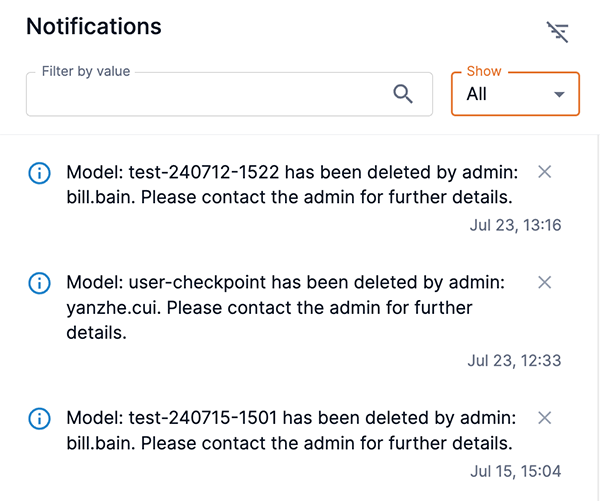Click the Show label on the dropdown

(x=484, y=72)
